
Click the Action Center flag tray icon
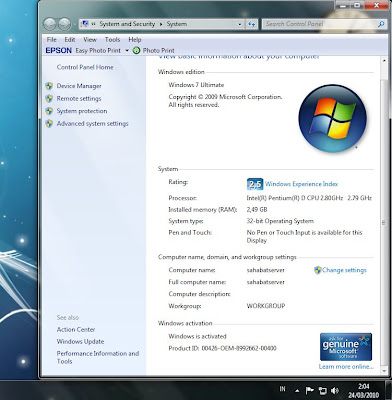[310, 390]
